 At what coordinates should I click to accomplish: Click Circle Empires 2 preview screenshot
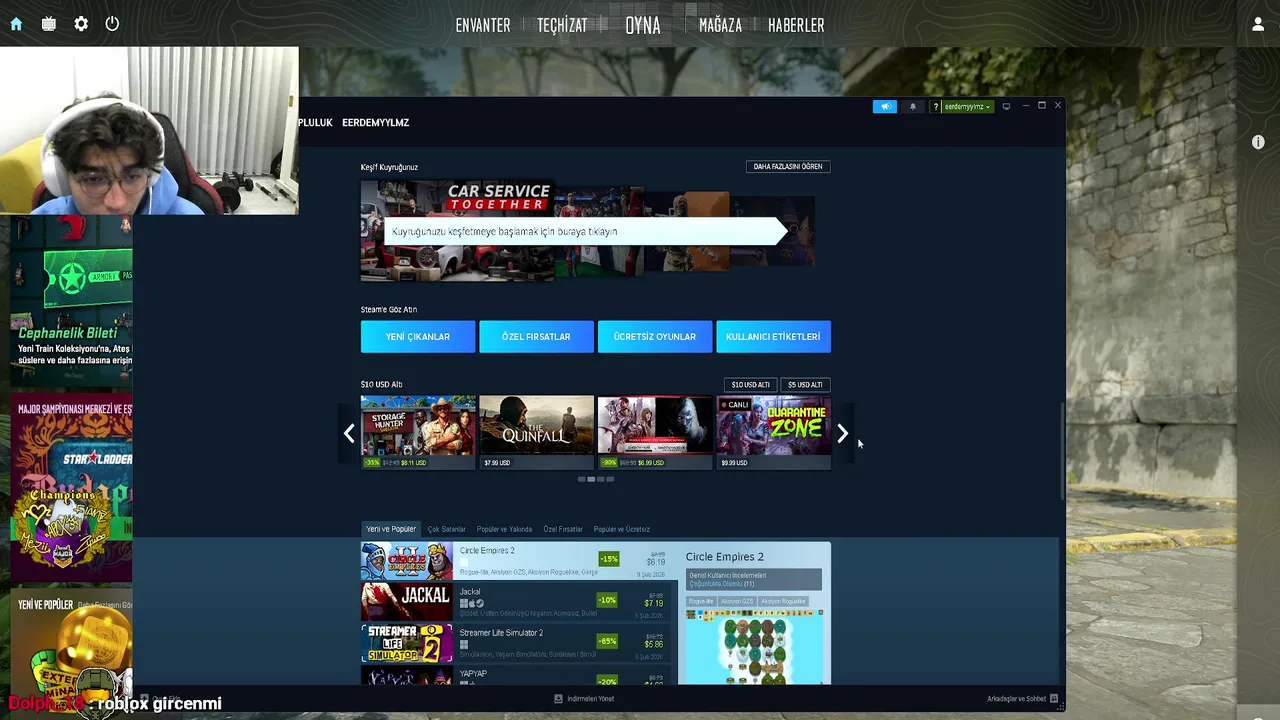[x=755, y=647]
